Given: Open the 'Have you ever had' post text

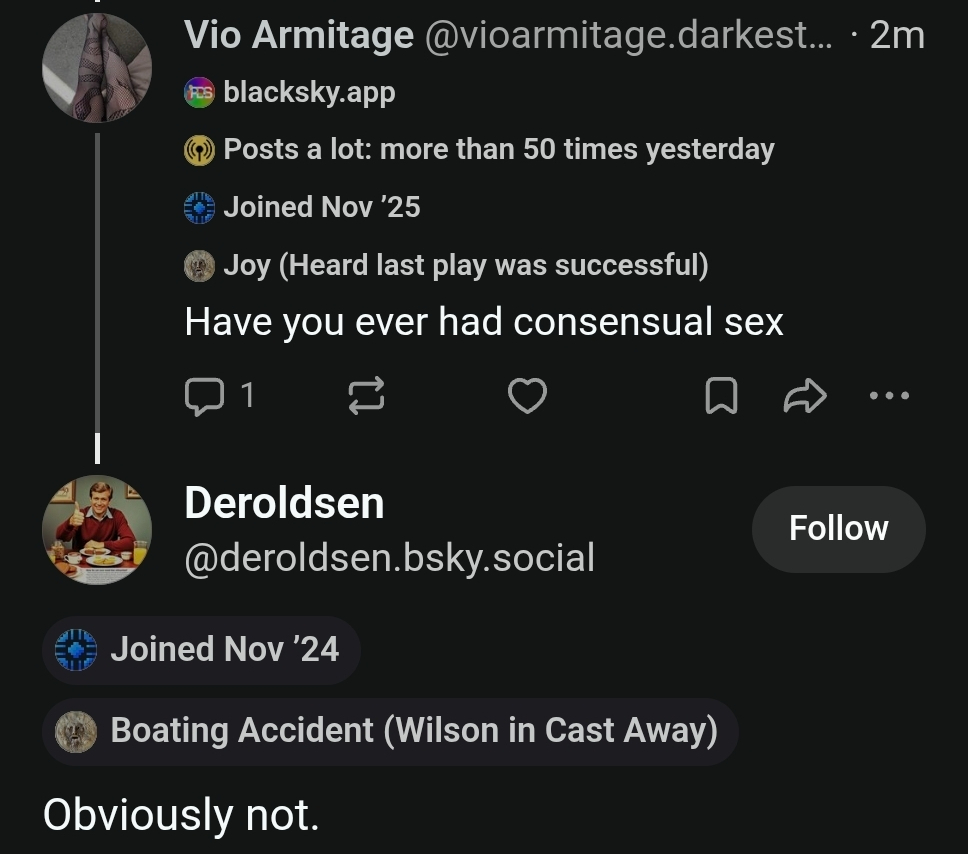Looking at the screenshot, I should 484,322.
